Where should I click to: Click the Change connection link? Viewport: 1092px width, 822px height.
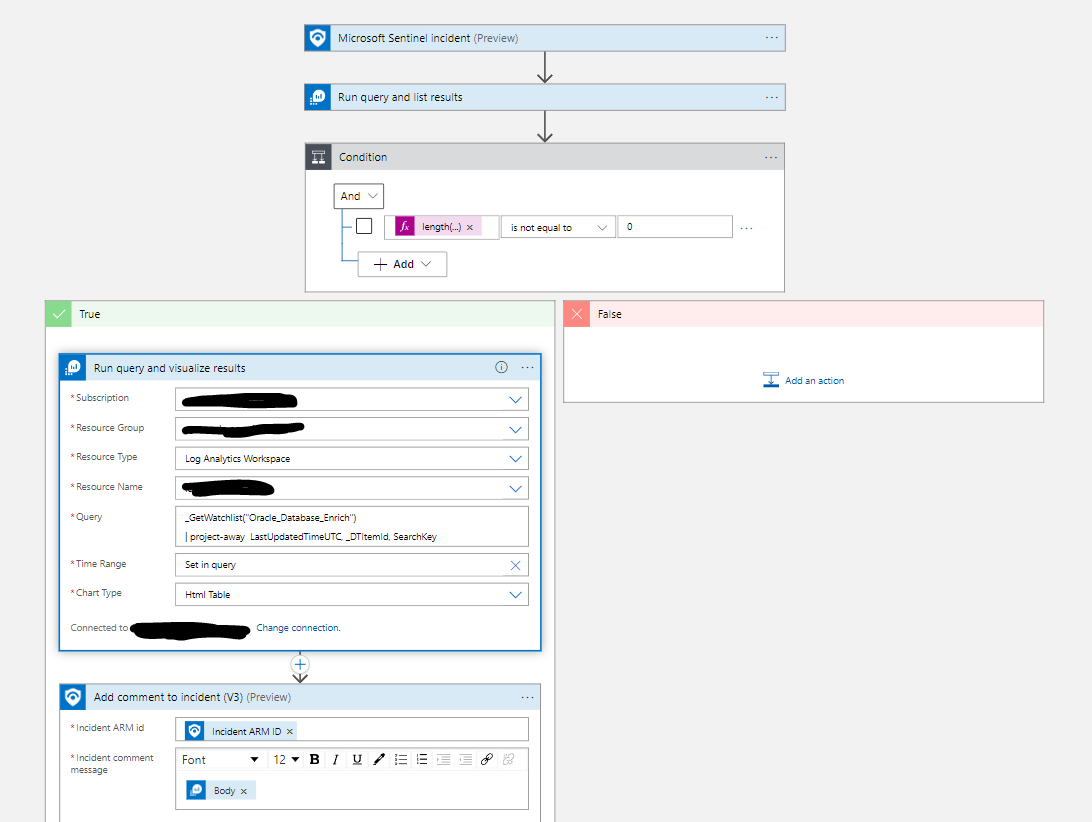pyautogui.click(x=298, y=628)
